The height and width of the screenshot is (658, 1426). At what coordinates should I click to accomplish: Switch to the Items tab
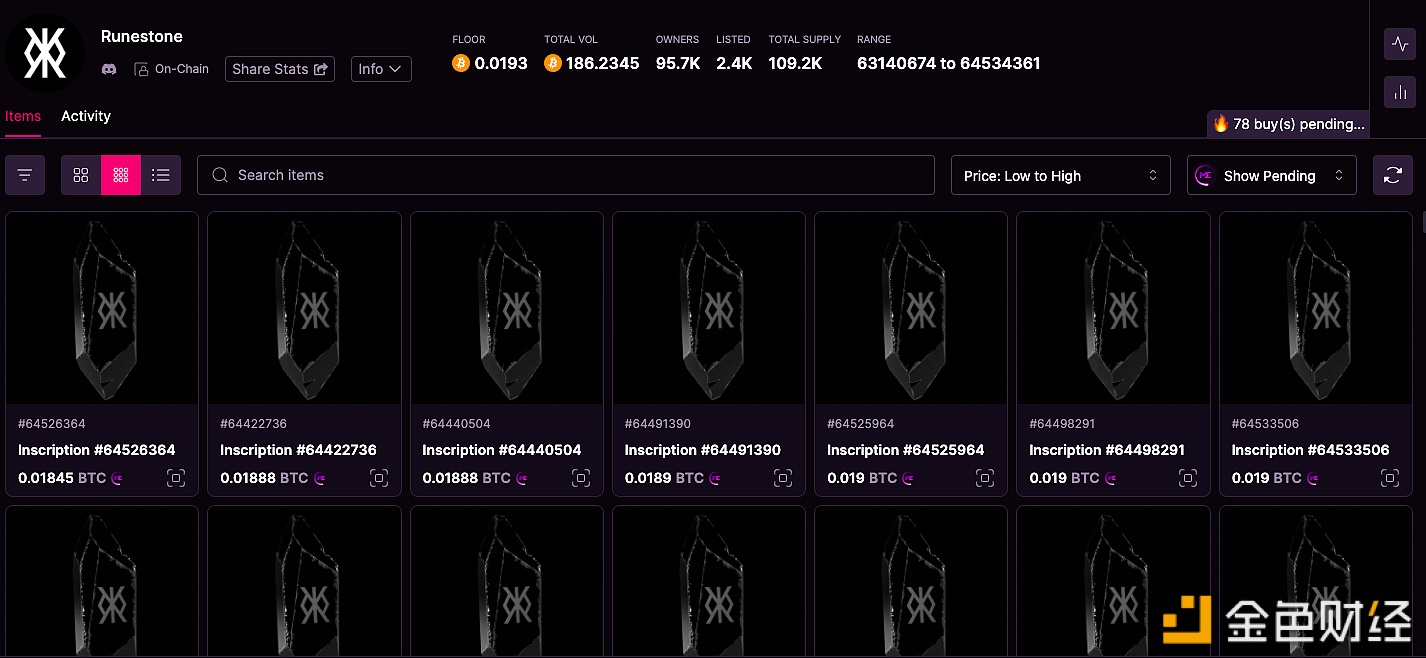(23, 116)
